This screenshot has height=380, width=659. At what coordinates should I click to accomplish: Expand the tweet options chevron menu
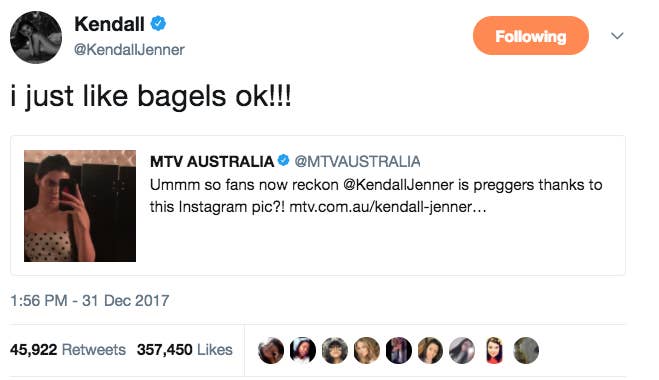point(617,36)
